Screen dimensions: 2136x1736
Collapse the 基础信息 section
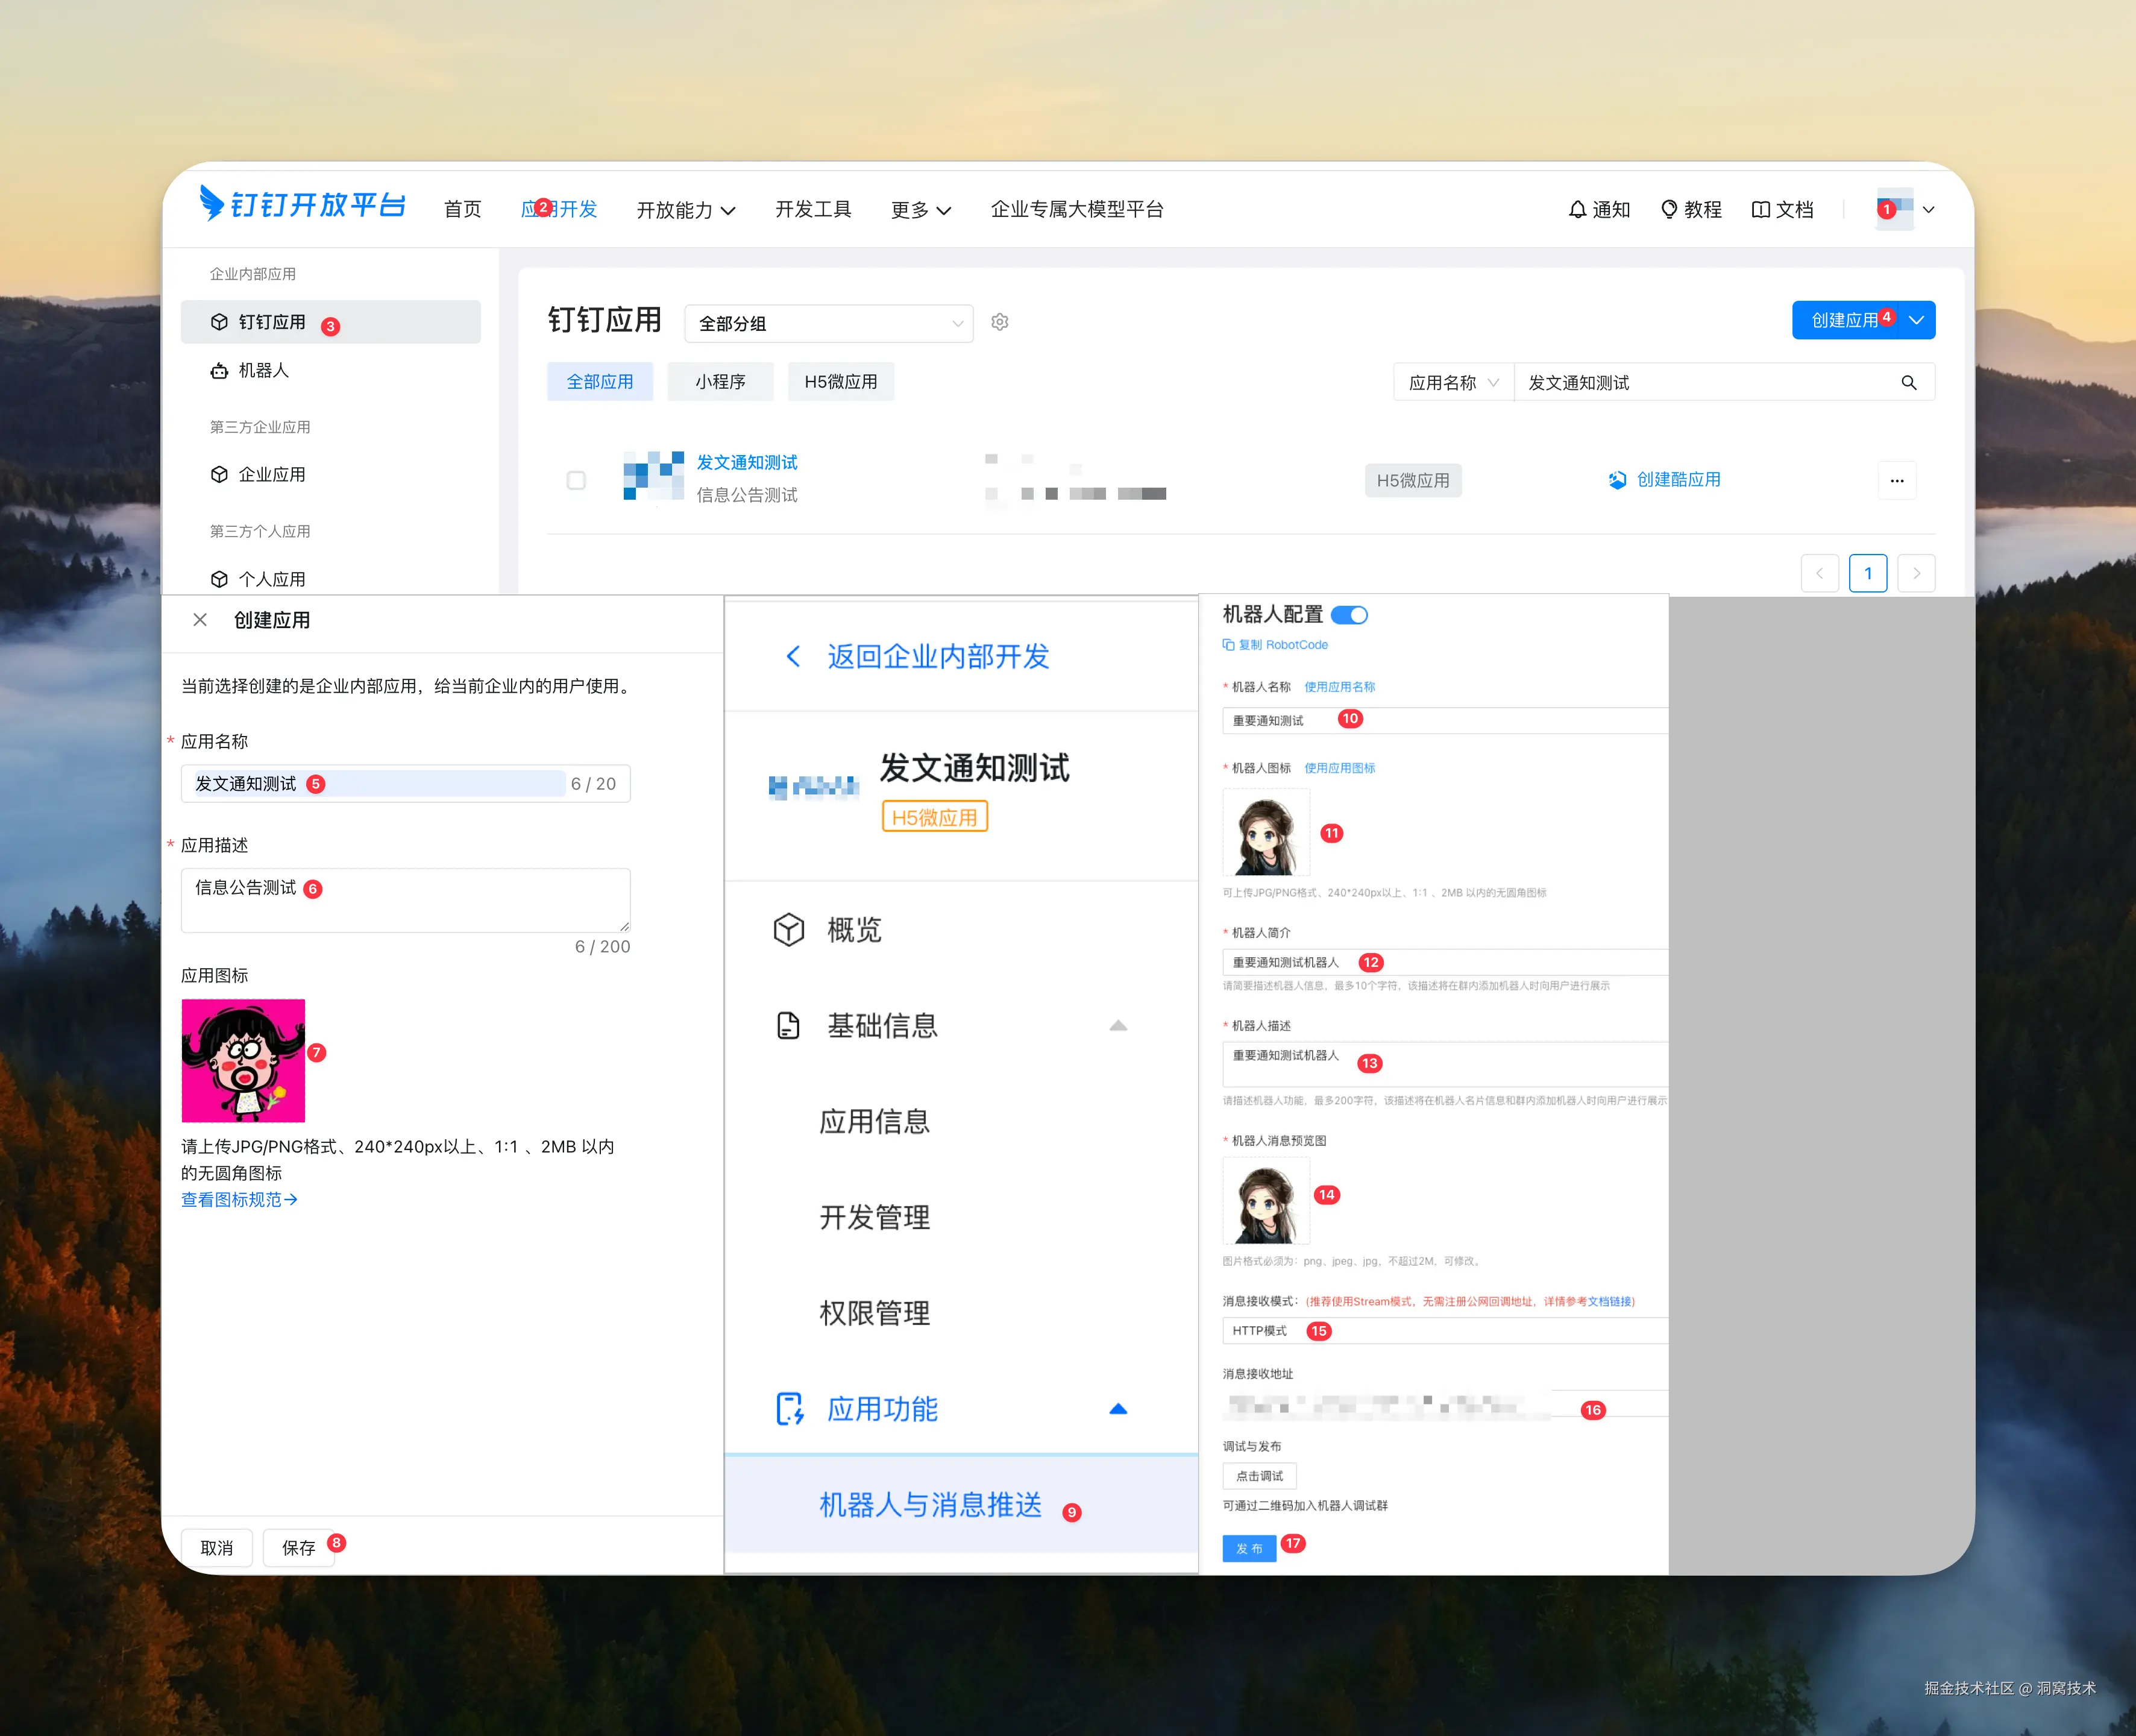[x=1118, y=1026]
